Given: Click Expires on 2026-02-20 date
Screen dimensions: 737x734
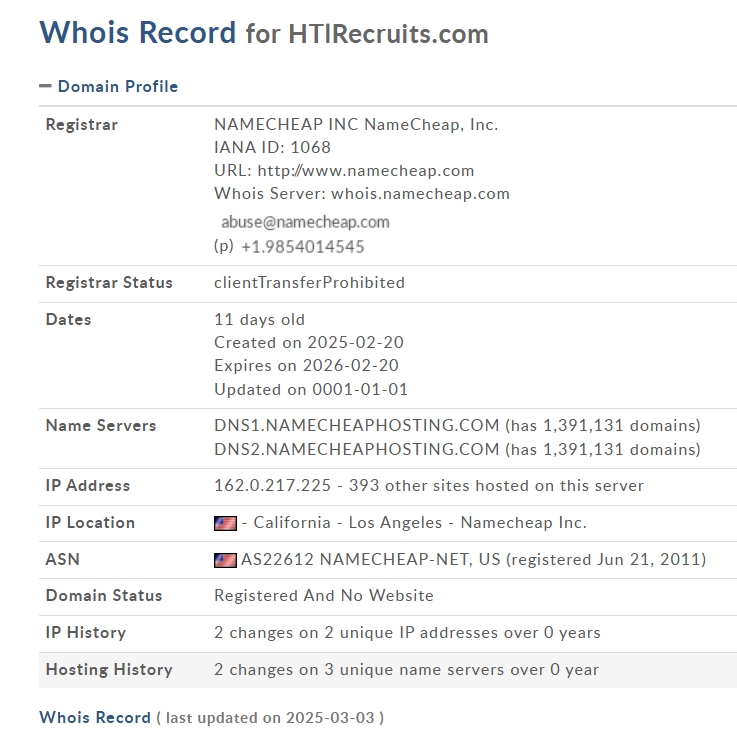Looking at the screenshot, I should click(306, 366).
